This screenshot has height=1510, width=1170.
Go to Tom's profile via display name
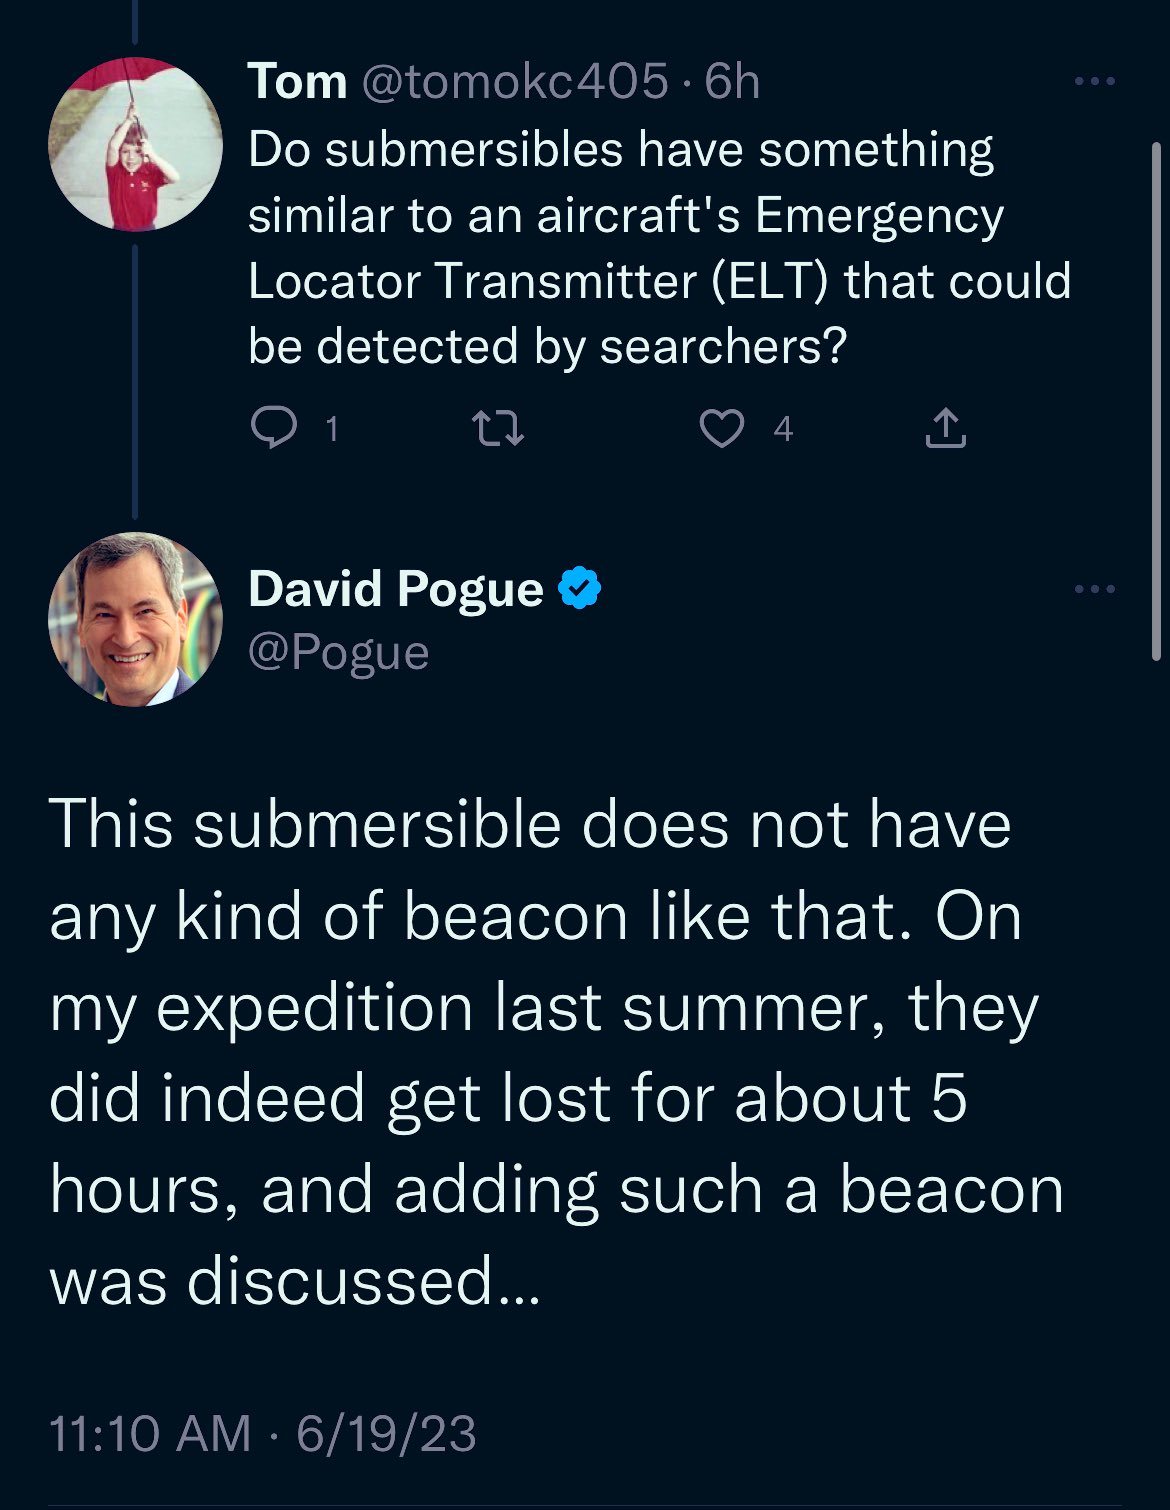coord(297,81)
